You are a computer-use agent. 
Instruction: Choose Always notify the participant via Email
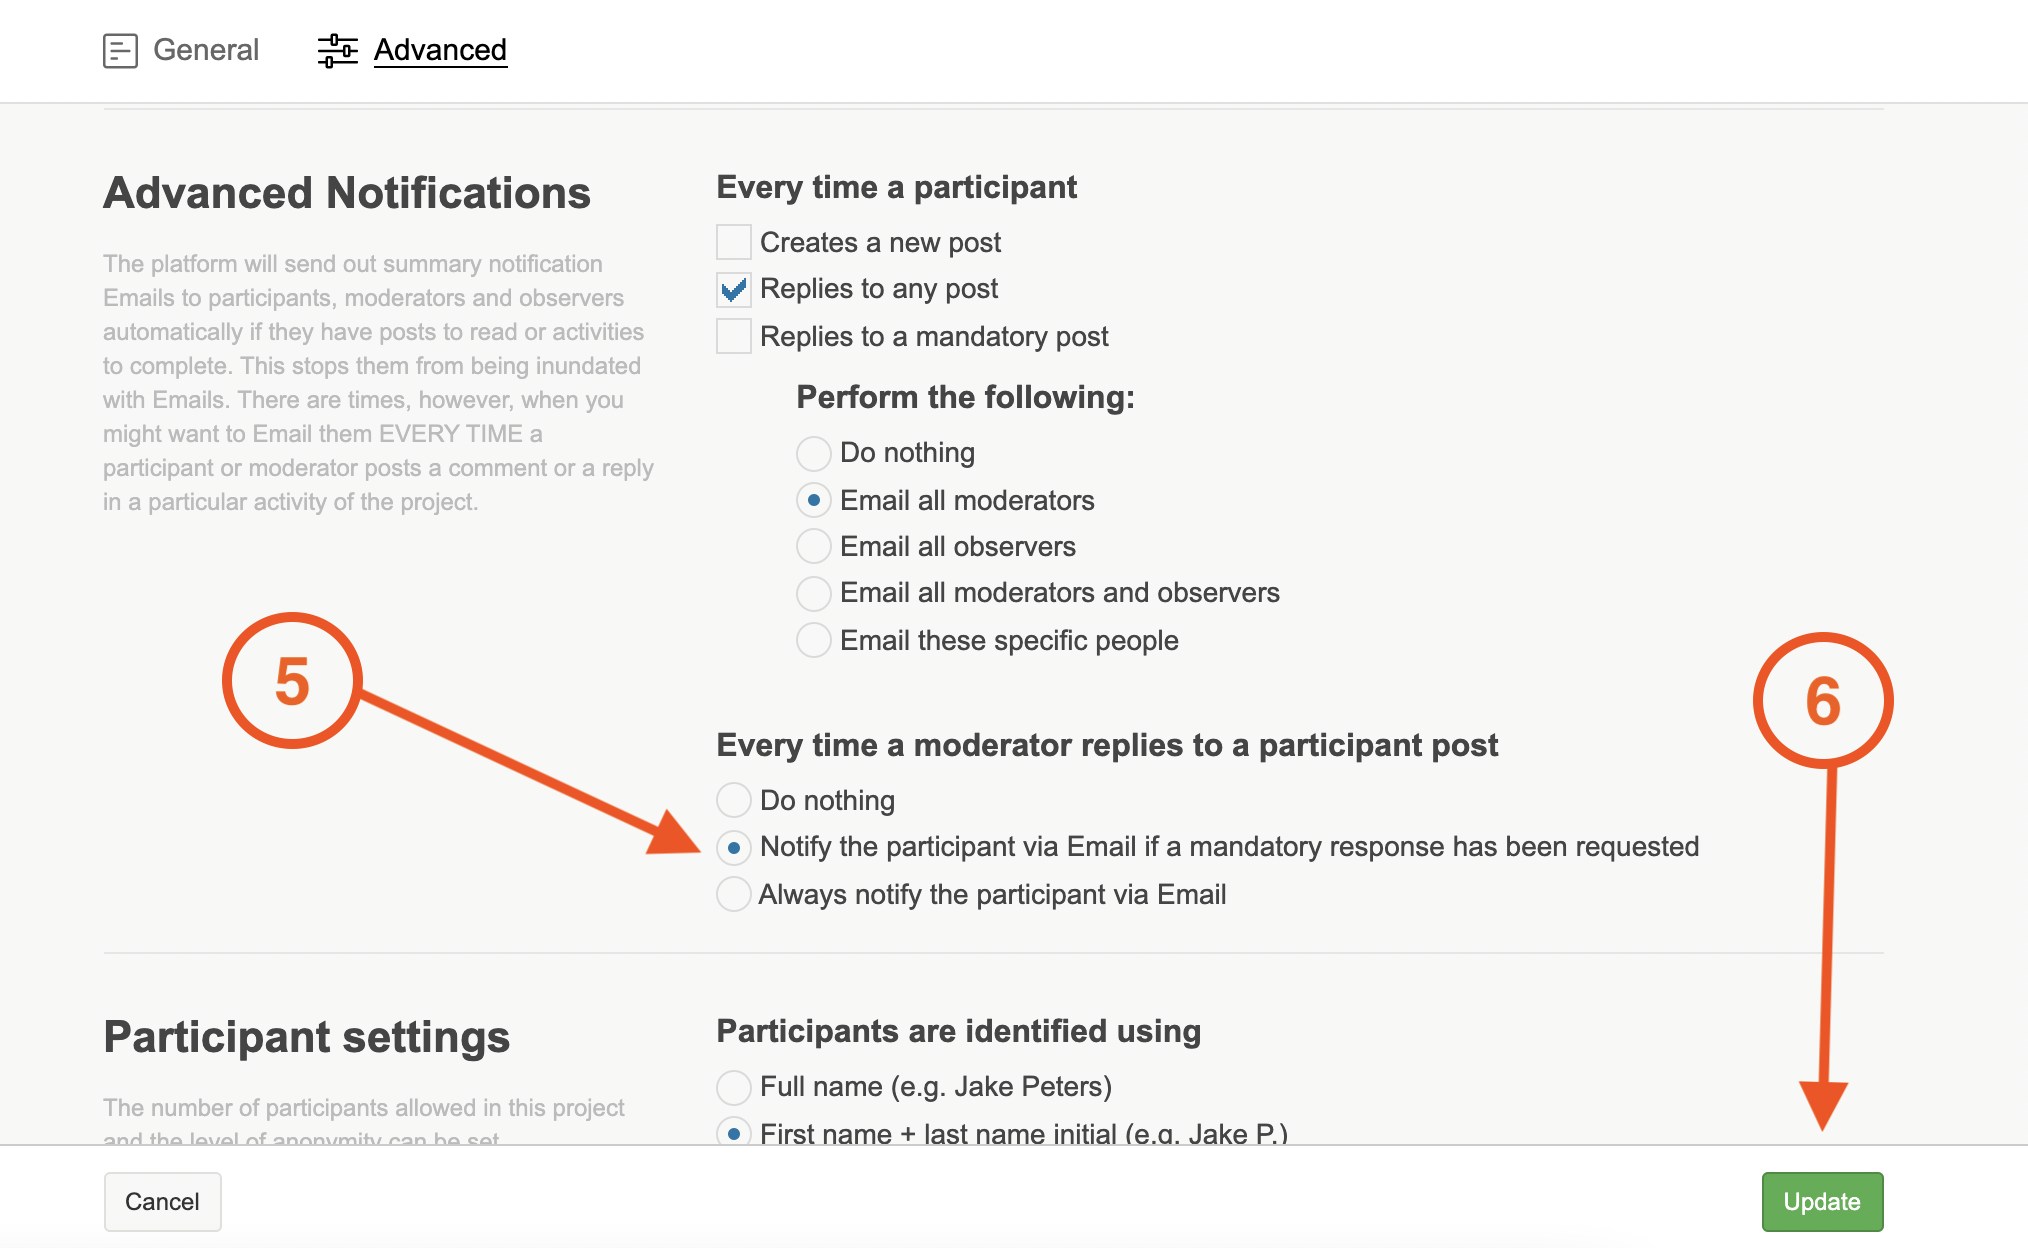734,894
